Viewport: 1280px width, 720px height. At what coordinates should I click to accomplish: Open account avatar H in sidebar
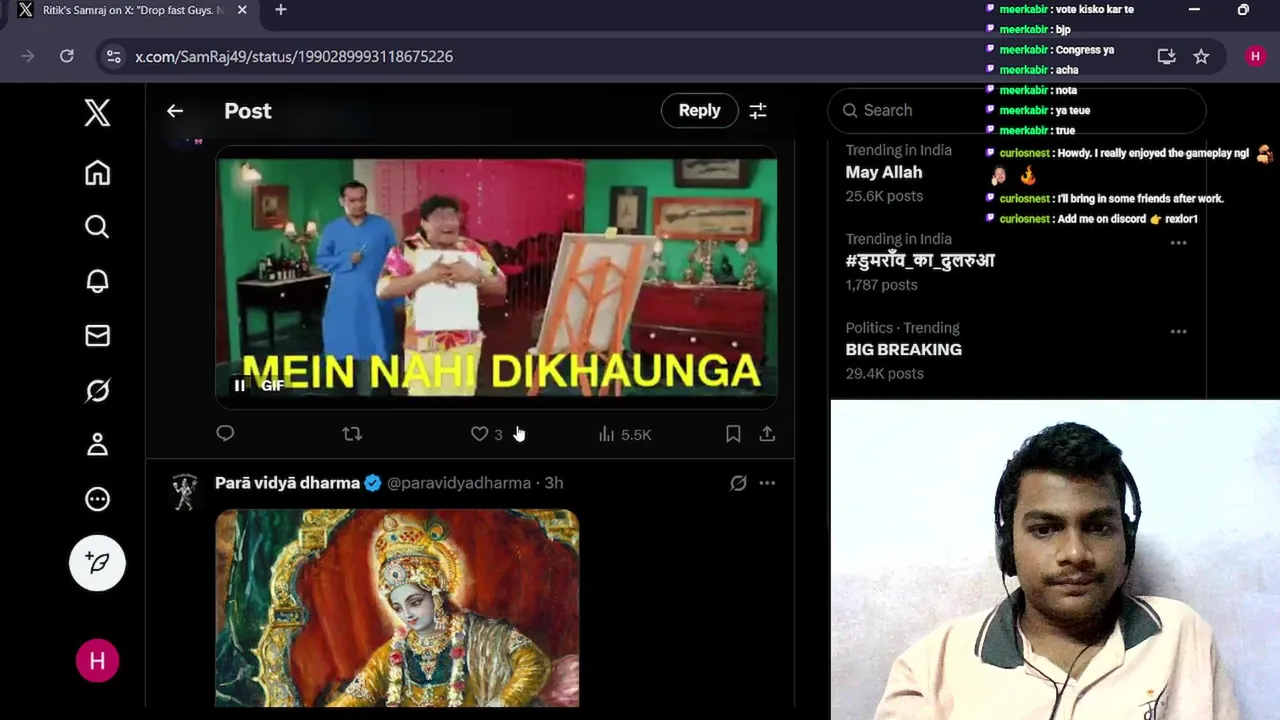click(97, 661)
